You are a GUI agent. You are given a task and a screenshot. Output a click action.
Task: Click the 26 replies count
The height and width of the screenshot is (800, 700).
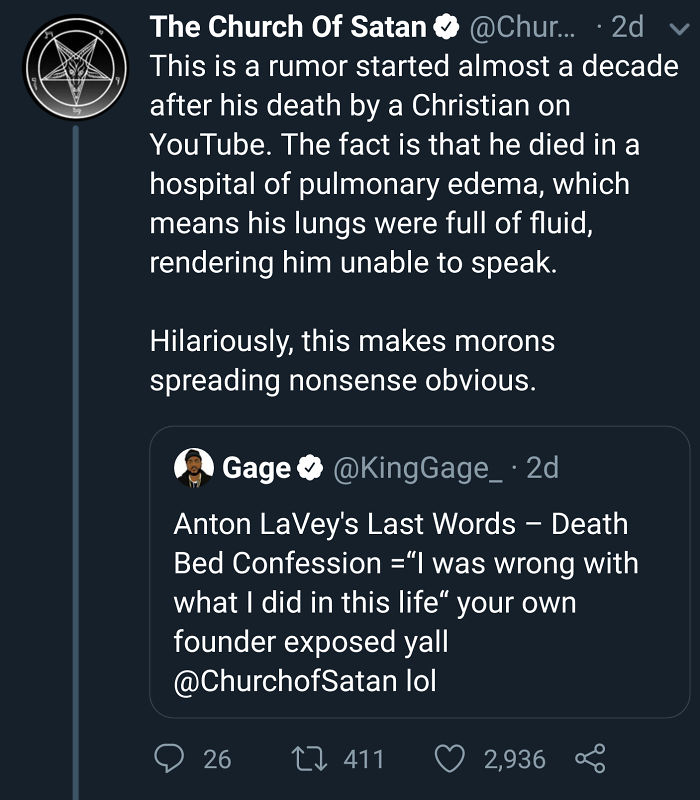tap(217, 759)
